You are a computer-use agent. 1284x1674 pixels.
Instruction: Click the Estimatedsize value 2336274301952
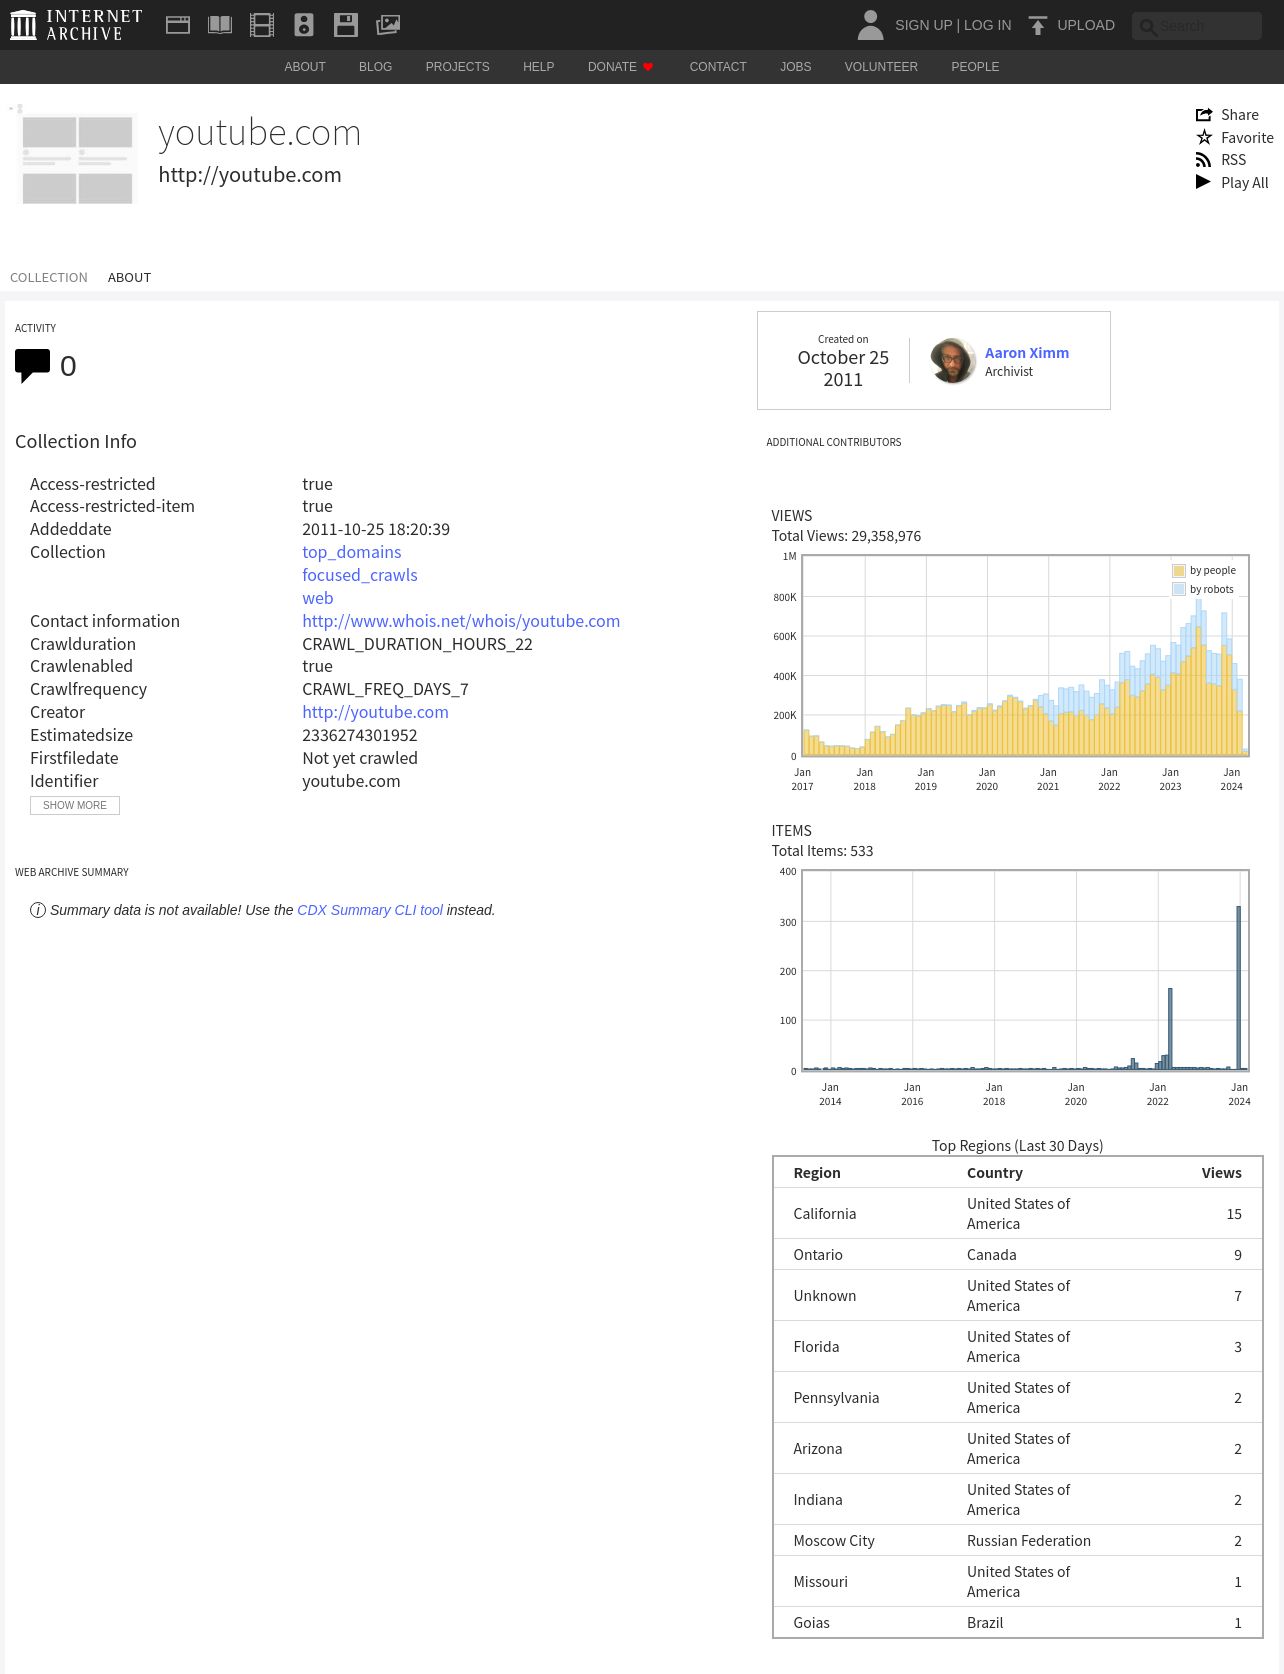[360, 735]
